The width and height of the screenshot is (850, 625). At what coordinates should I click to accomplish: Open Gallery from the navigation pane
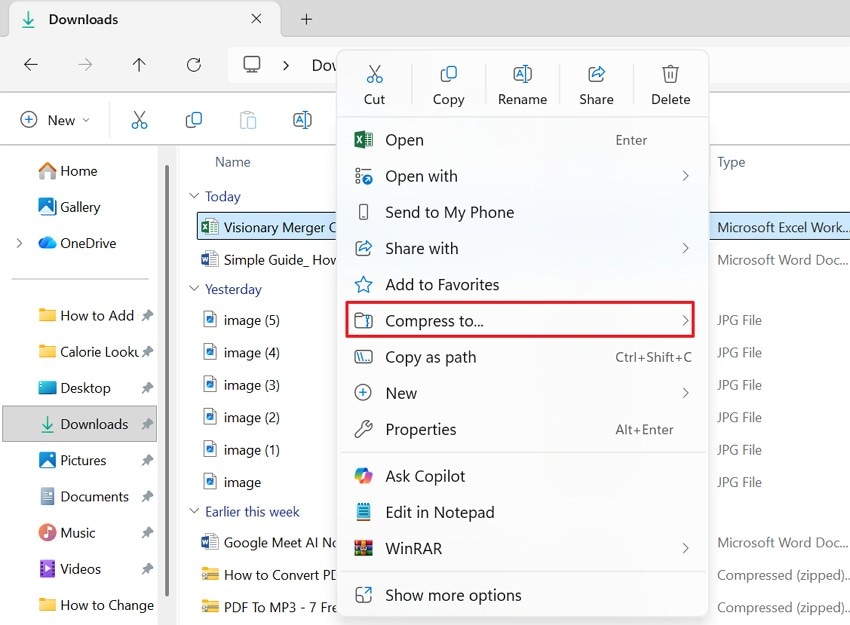[75, 207]
